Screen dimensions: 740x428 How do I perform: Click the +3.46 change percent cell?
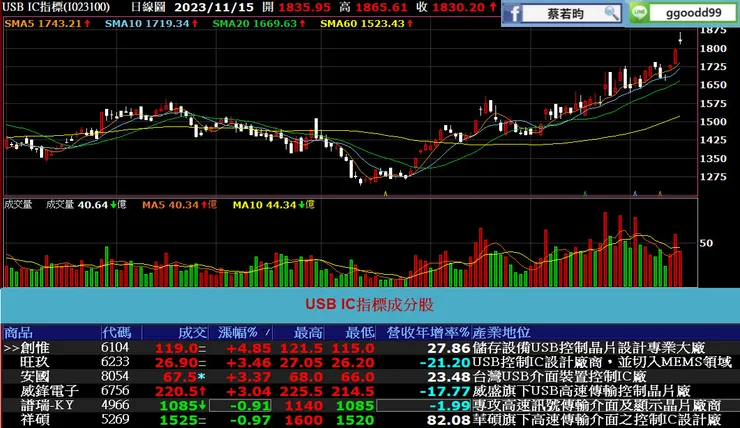pos(249,363)
